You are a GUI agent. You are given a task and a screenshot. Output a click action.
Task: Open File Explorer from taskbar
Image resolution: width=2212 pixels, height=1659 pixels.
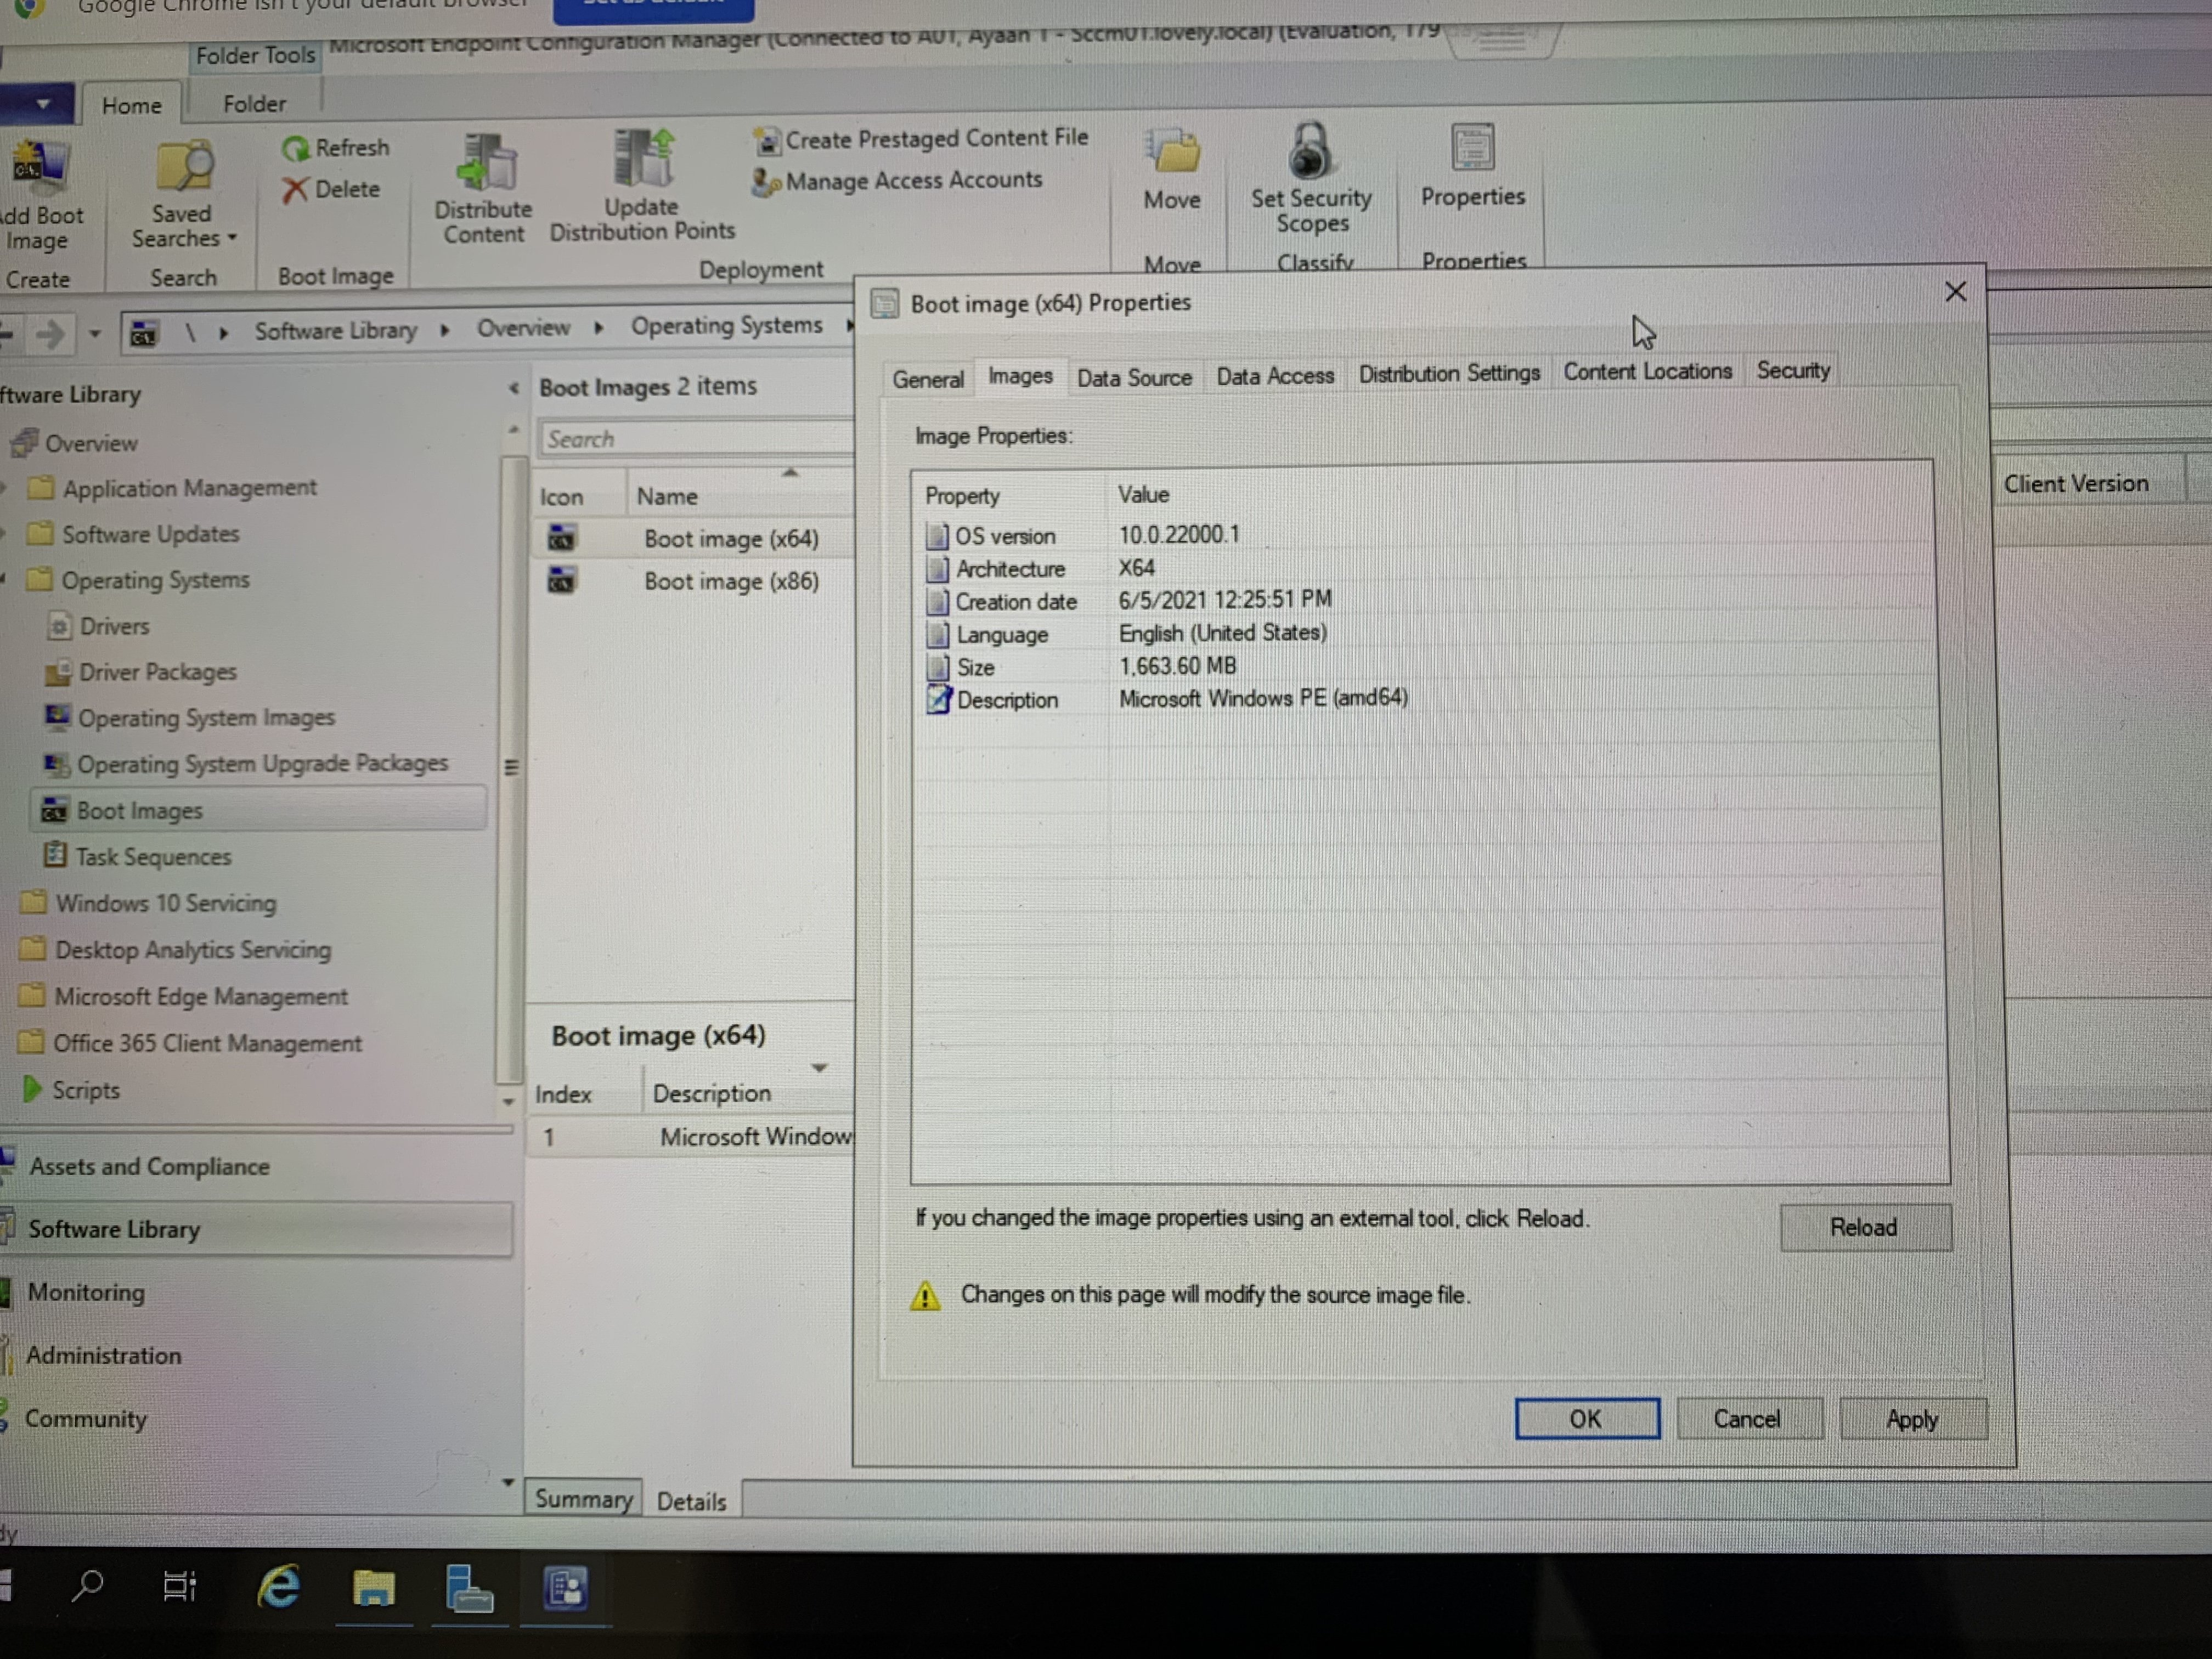373,1587
